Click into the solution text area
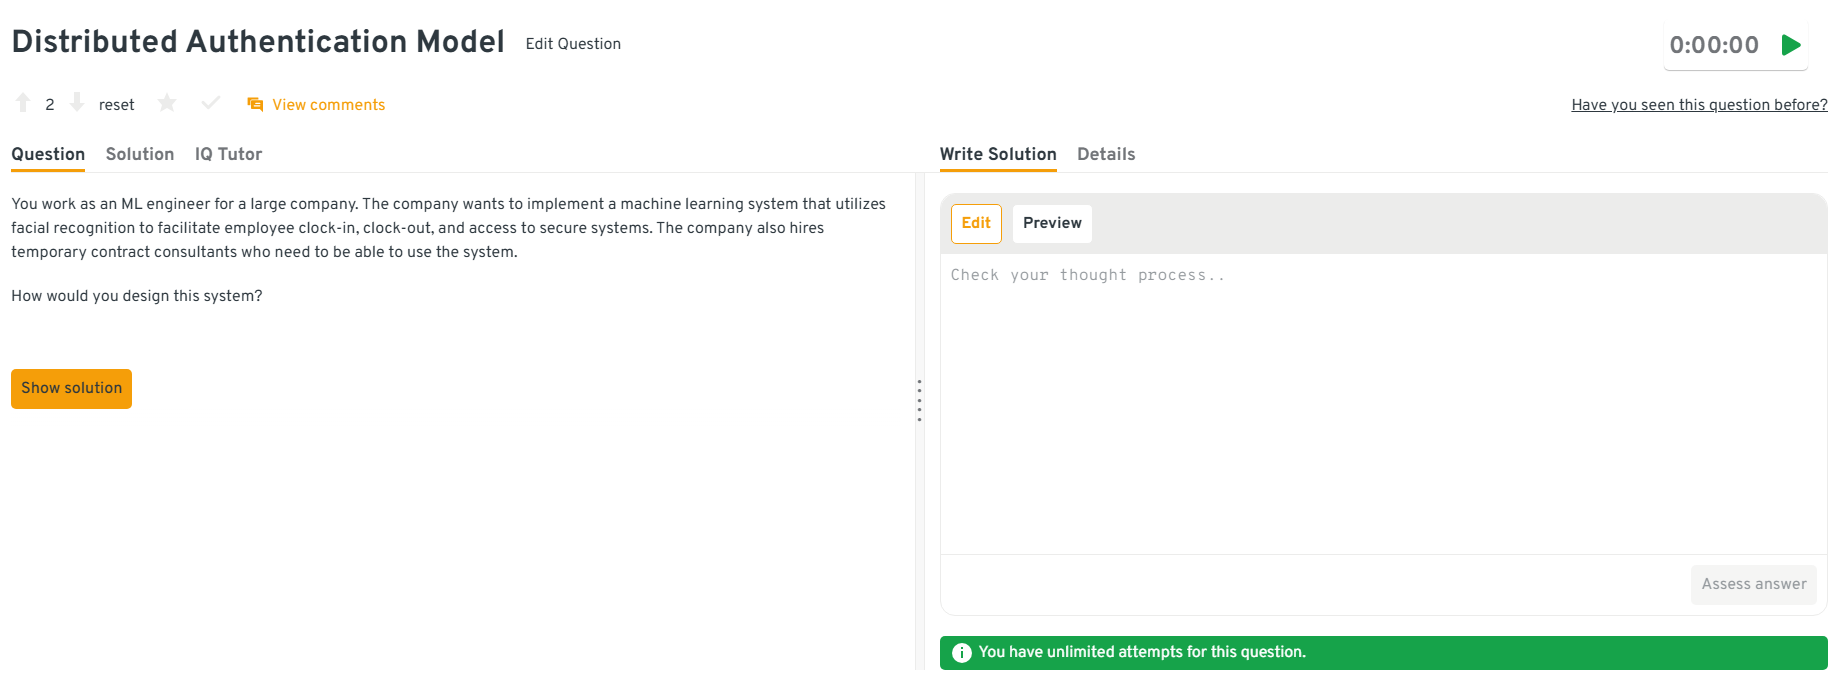Viewport: 1843px width, 696px height. tap(1382, 400)
